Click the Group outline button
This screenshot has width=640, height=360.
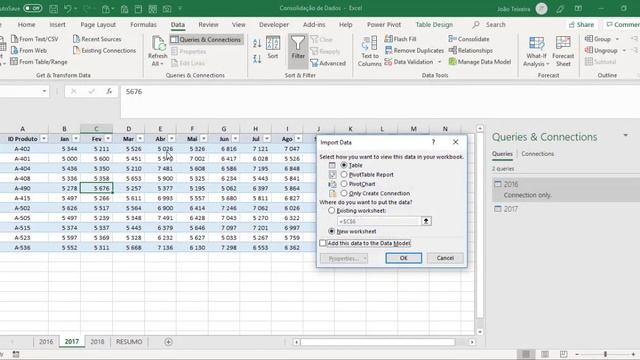coord(598,39)
